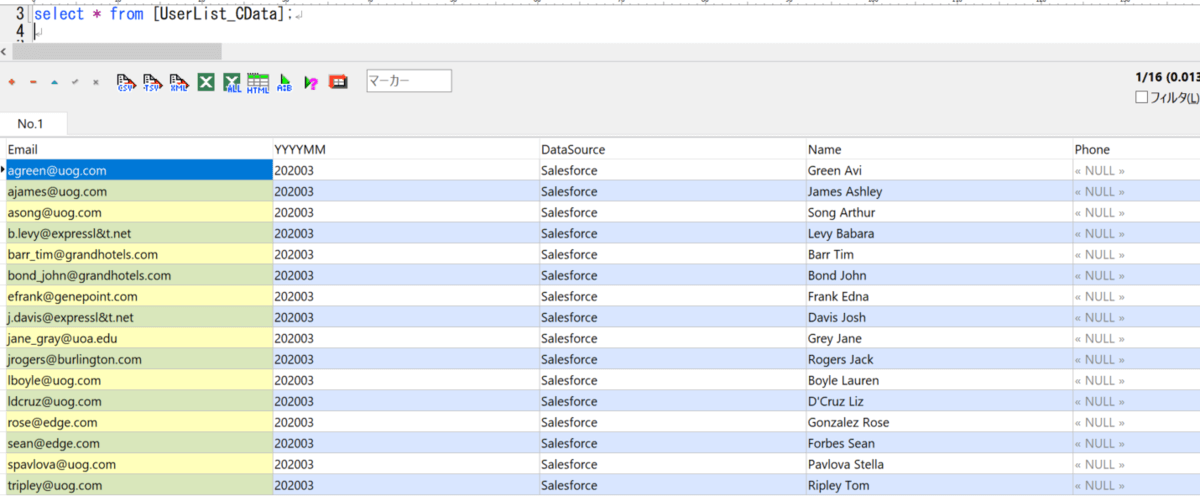
Task: Enable the フィルタ checkbox
Action: click(x=1142, y=98)
